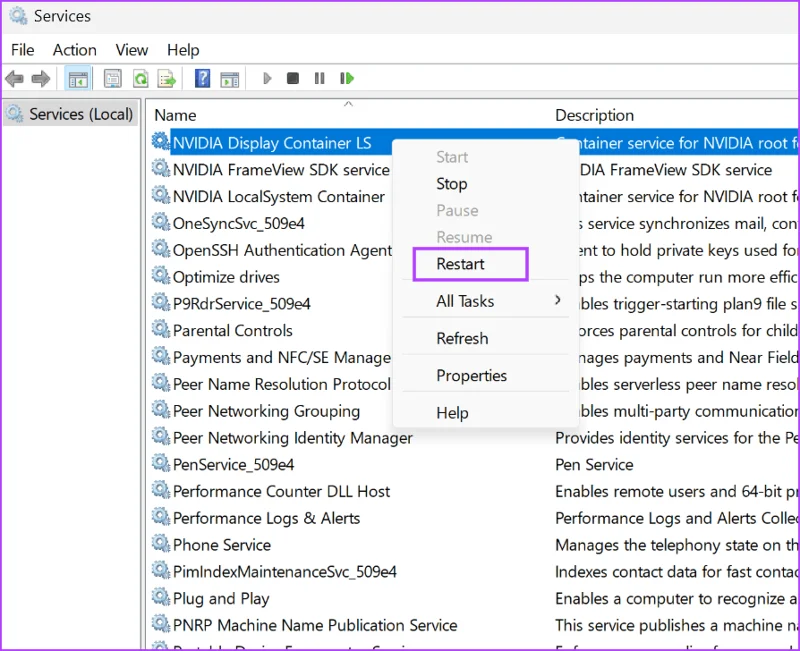Click the Pause Service toolbar icon
The height and width of the screenshot is (651, 800).
pos(319,79)
